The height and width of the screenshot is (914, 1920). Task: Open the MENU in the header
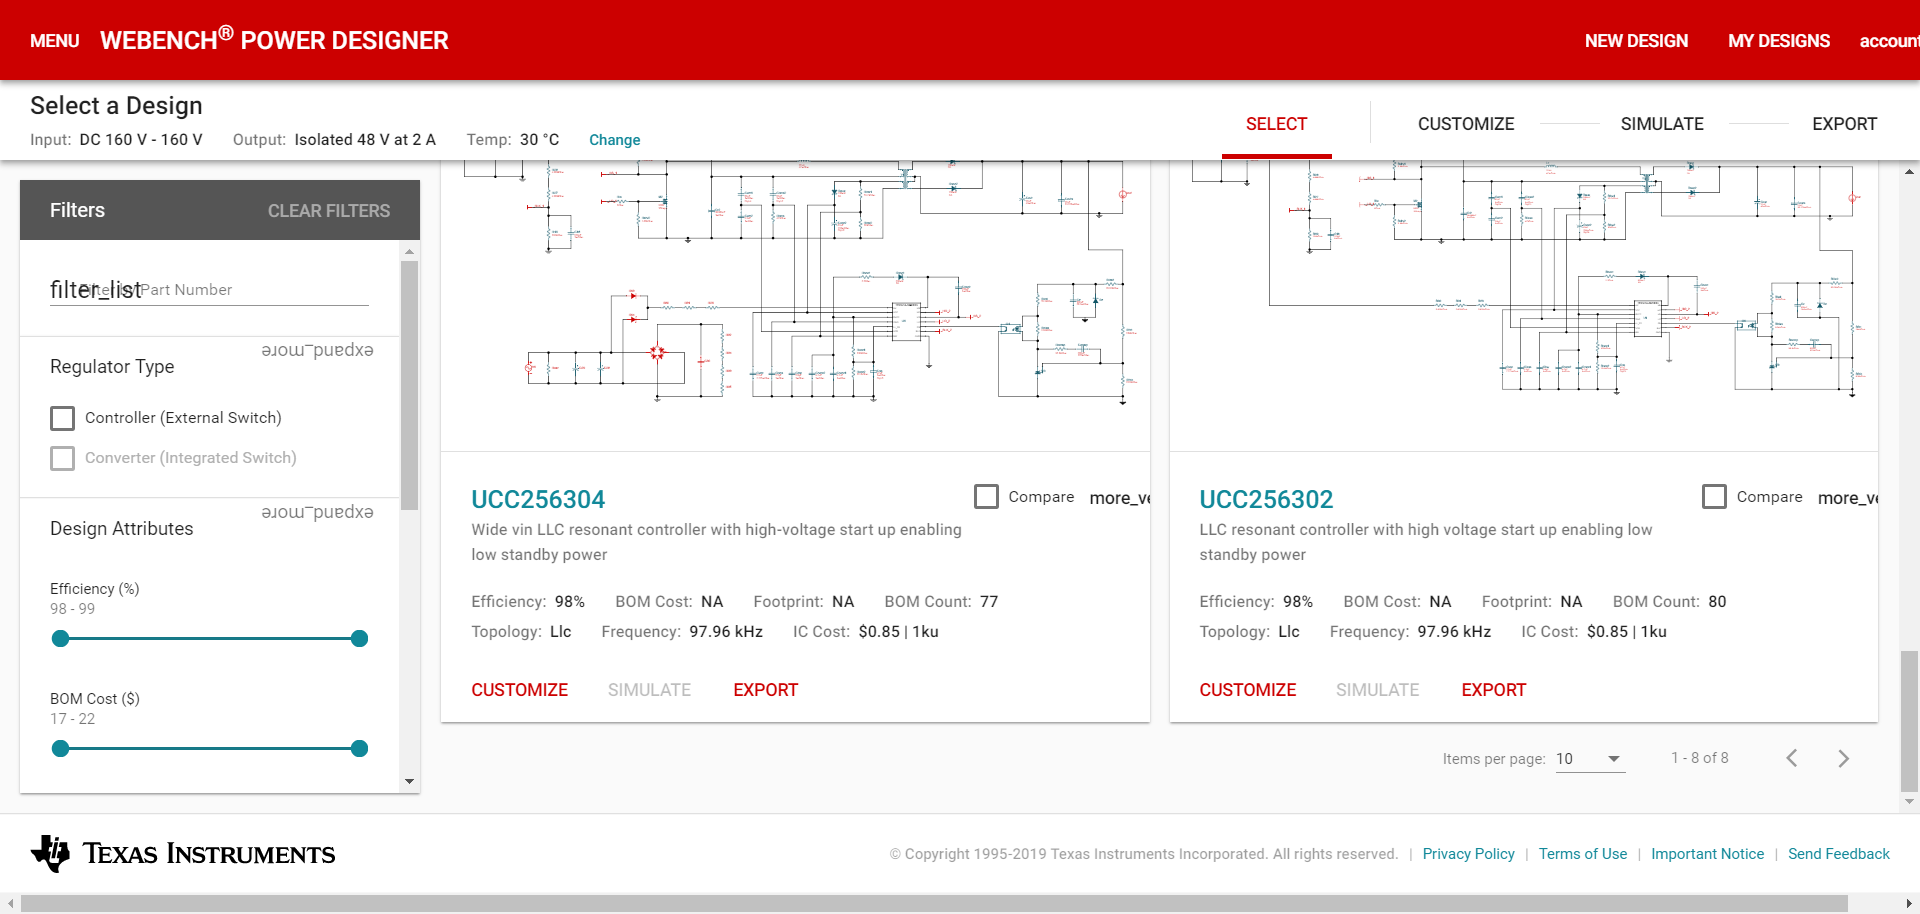tap(54, 41)
